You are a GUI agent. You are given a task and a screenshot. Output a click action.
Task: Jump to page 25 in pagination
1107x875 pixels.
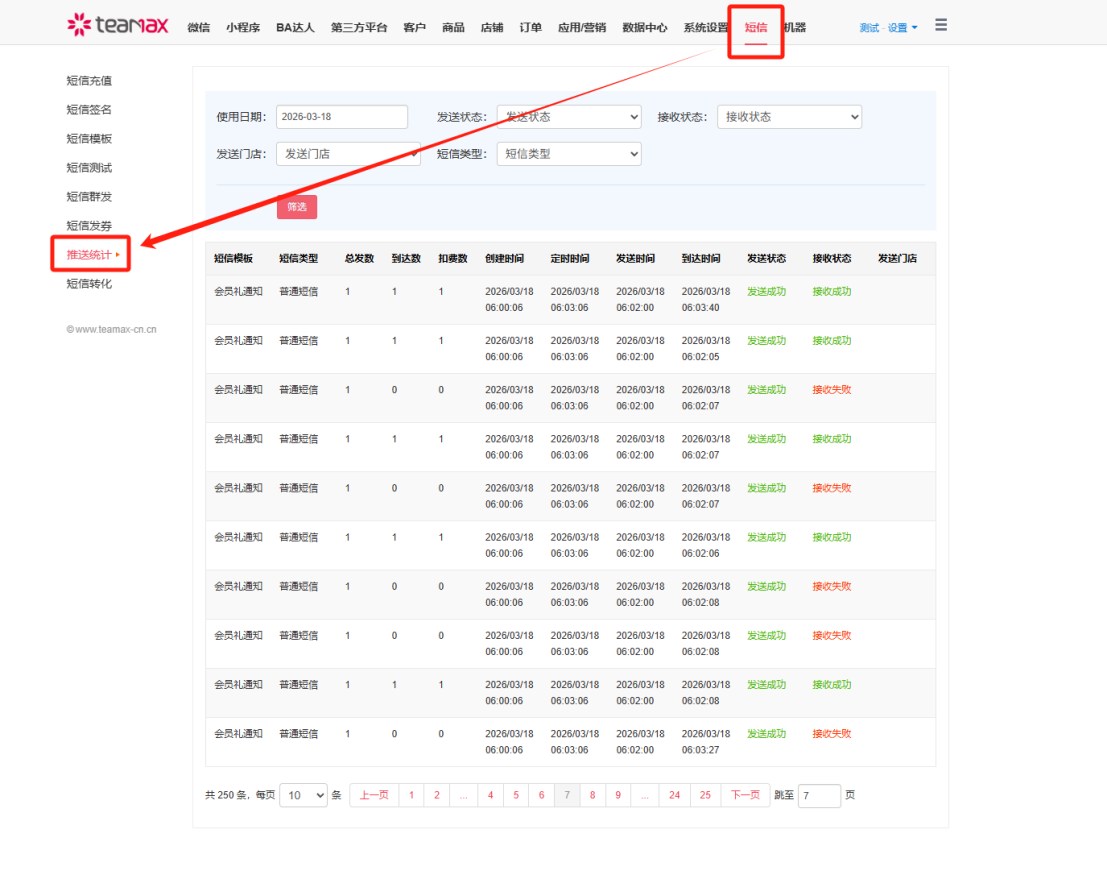pos(705,795)
